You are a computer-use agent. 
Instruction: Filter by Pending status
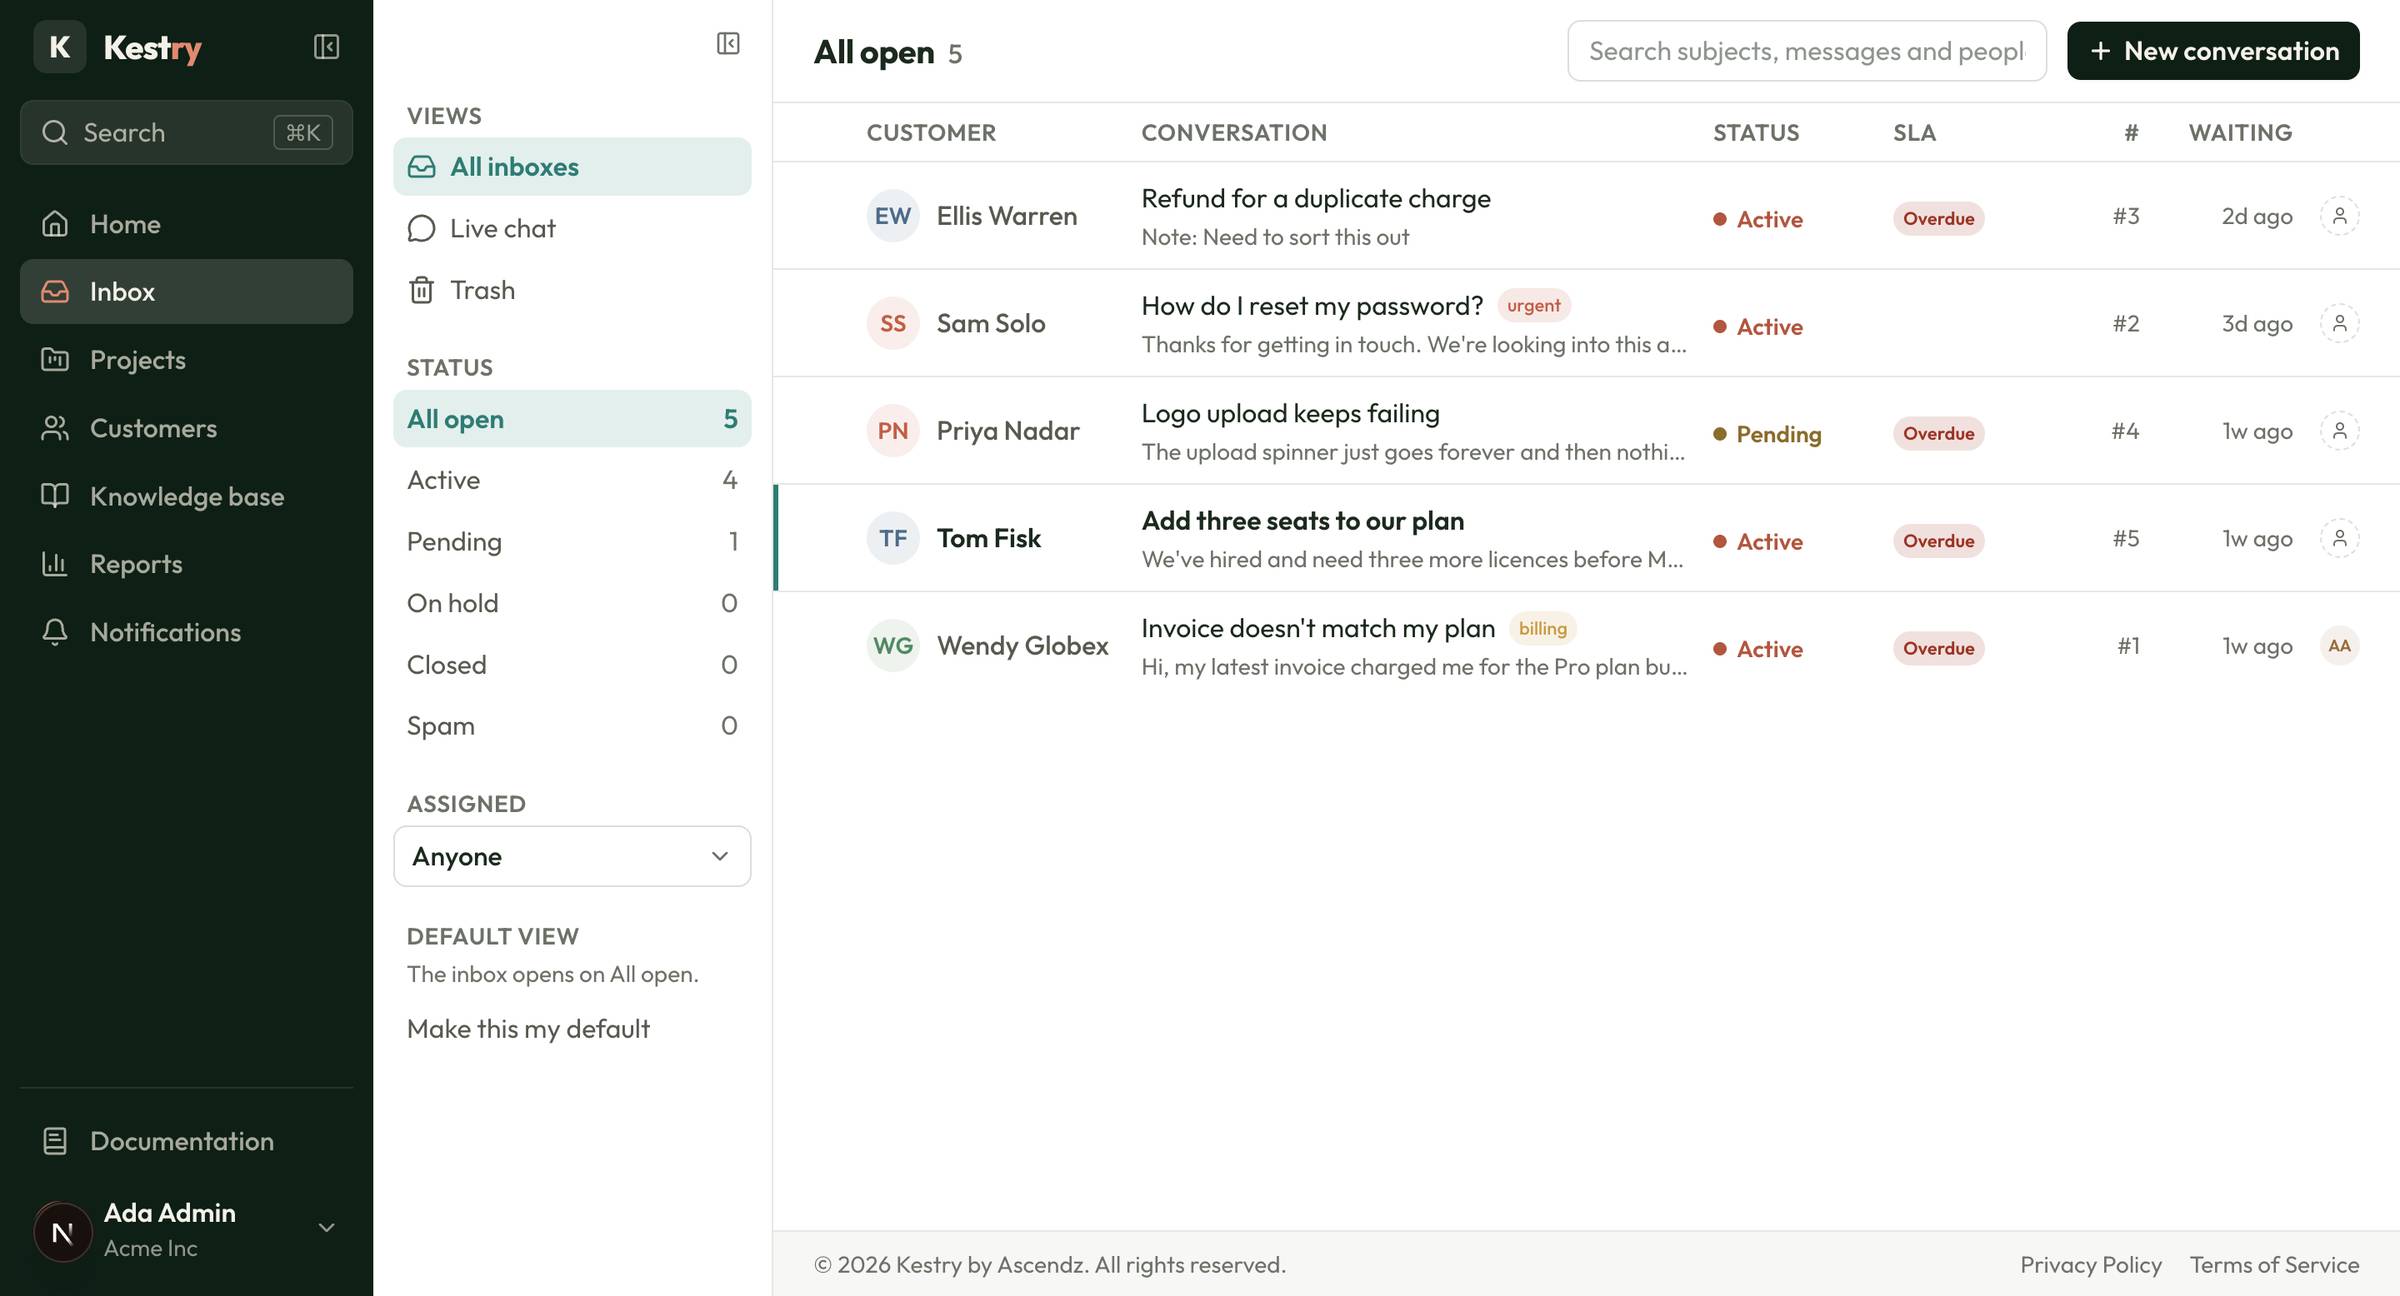coord(572,542)
